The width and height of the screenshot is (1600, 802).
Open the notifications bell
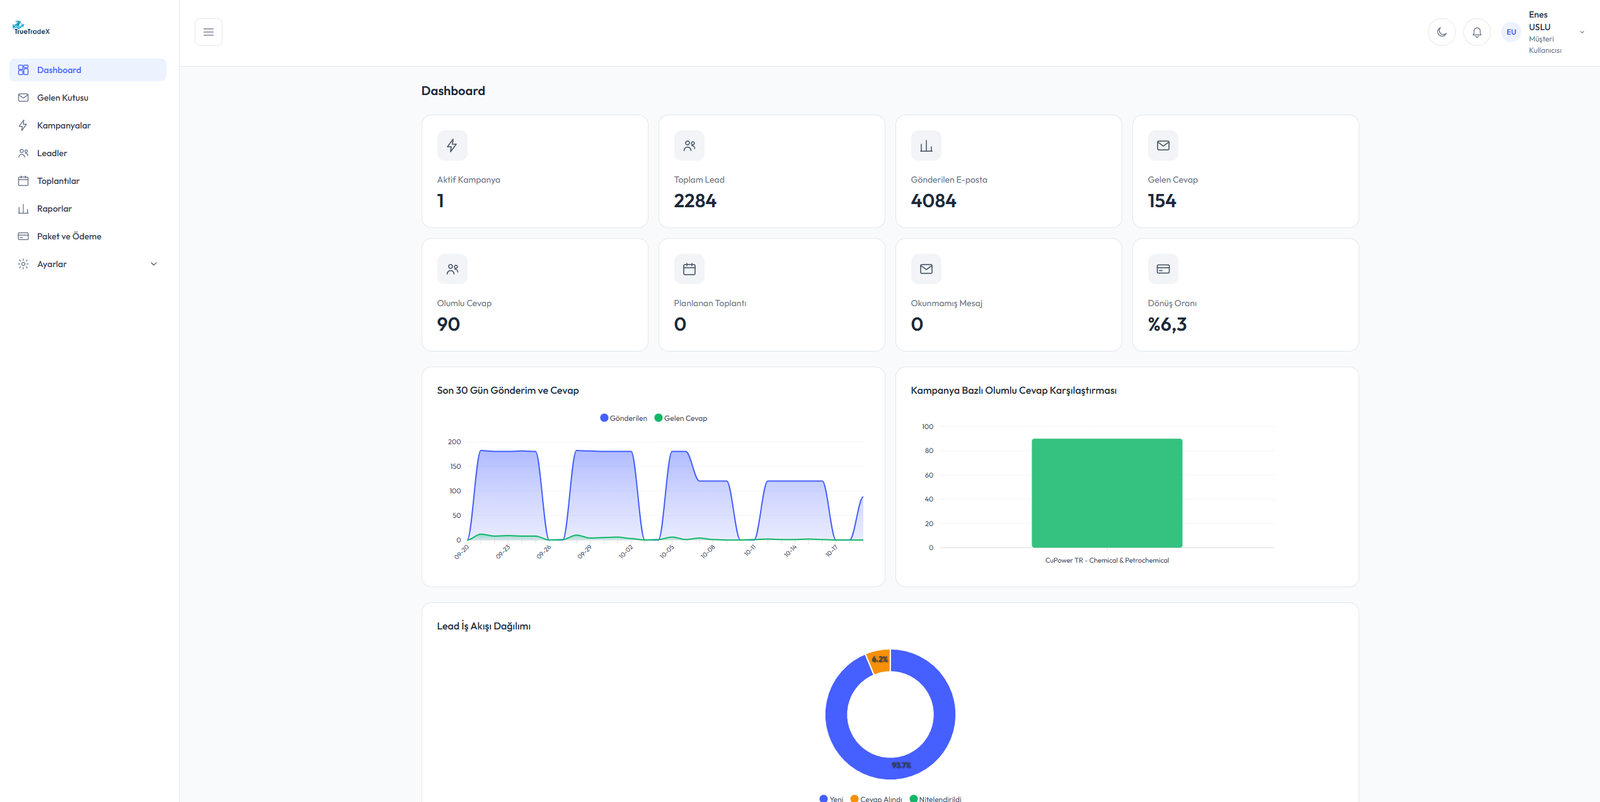1477,32
